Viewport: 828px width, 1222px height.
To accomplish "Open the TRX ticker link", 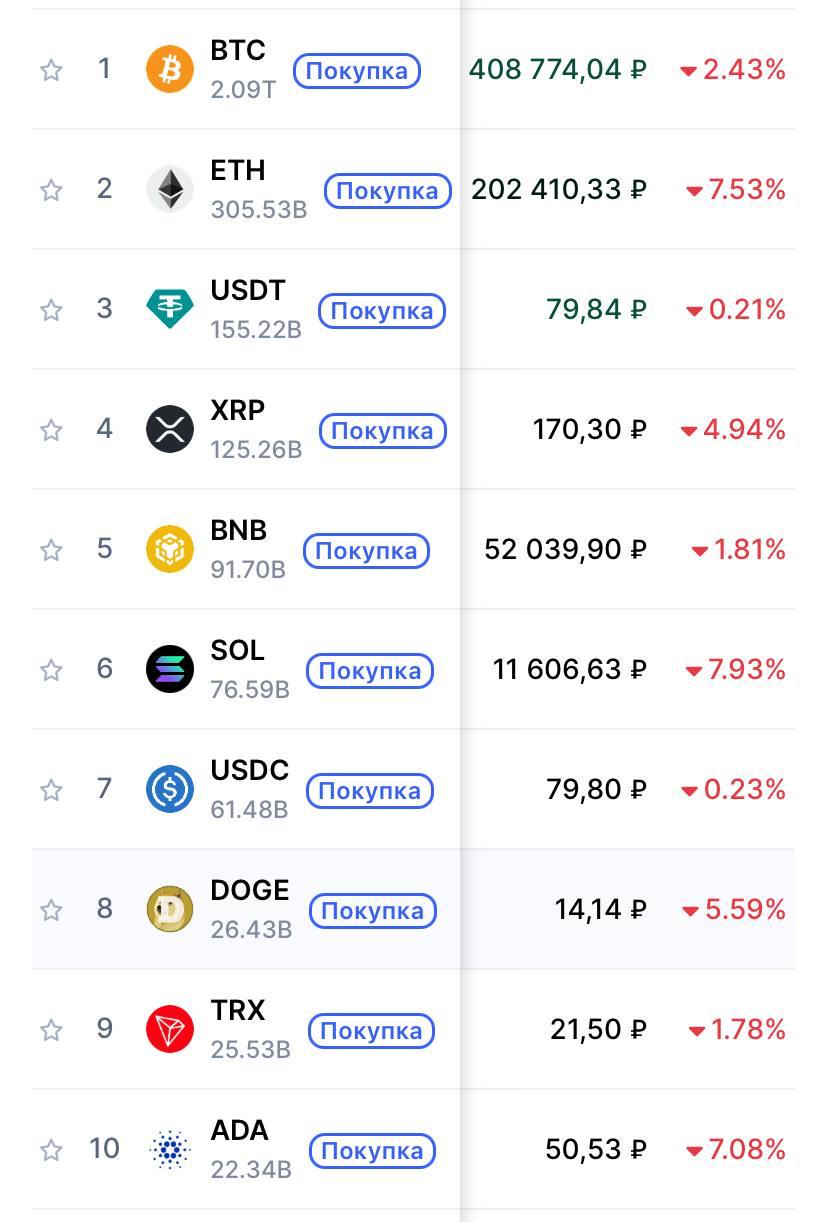I will pyautogui.click(x=237, y=1011).
